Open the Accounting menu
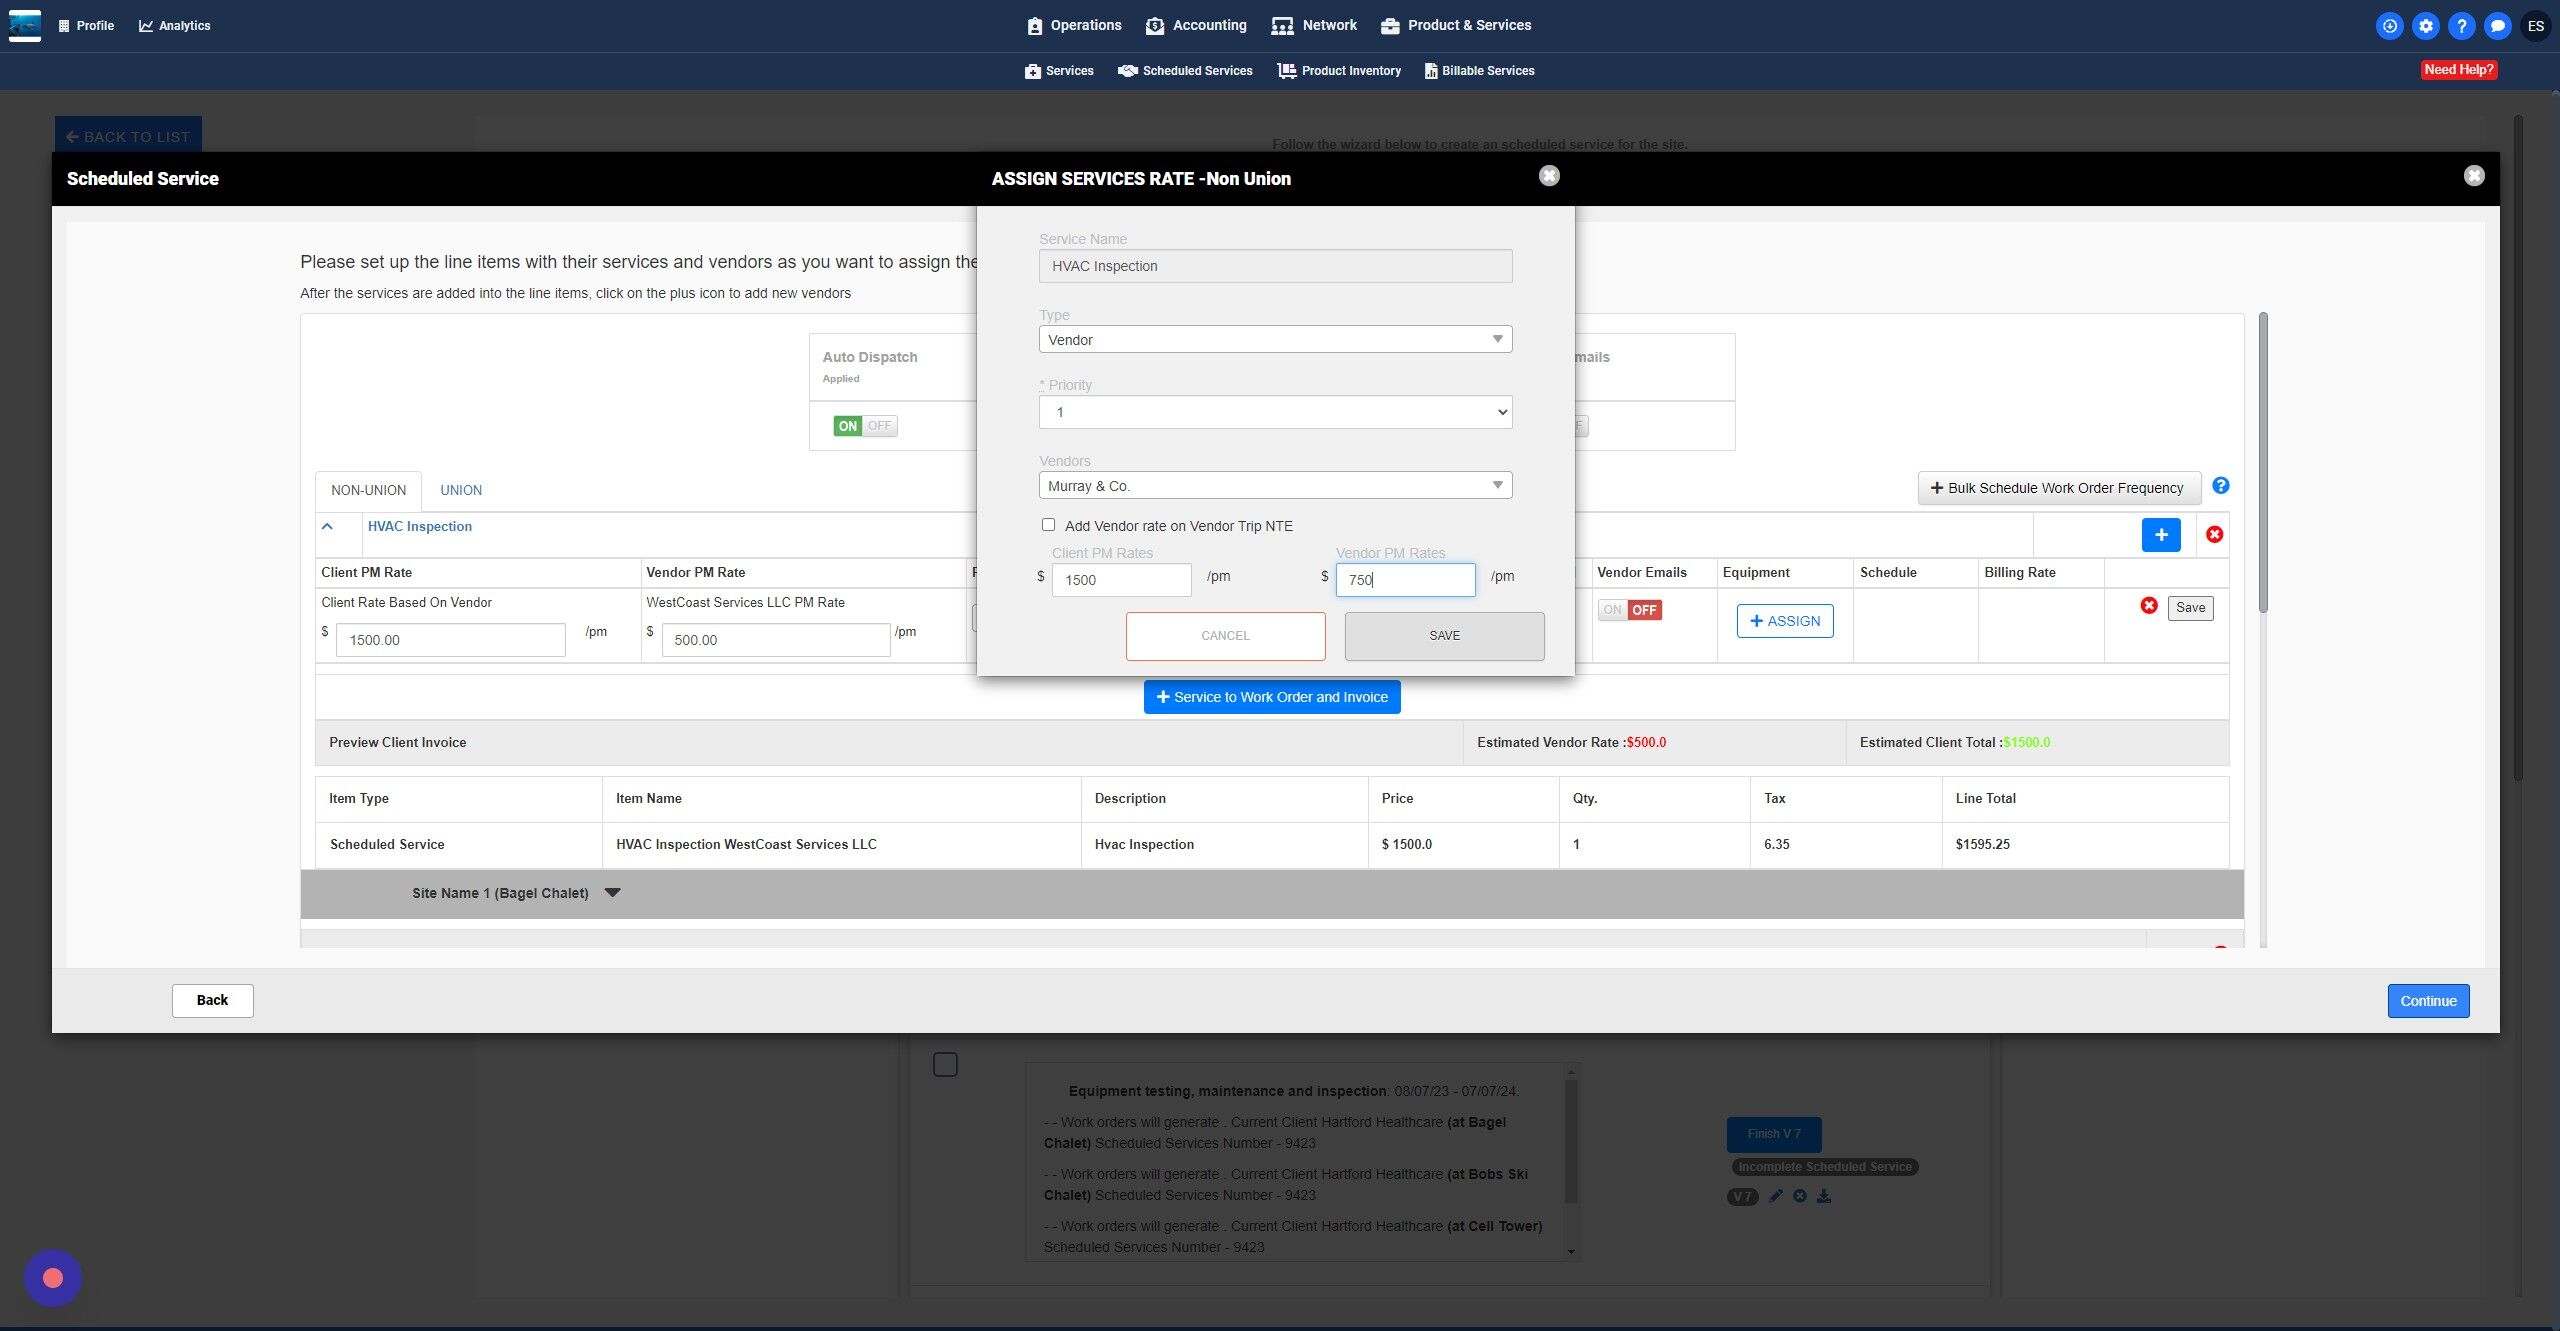This screenshot has height=1331, width=2560. coord(1196,26)
